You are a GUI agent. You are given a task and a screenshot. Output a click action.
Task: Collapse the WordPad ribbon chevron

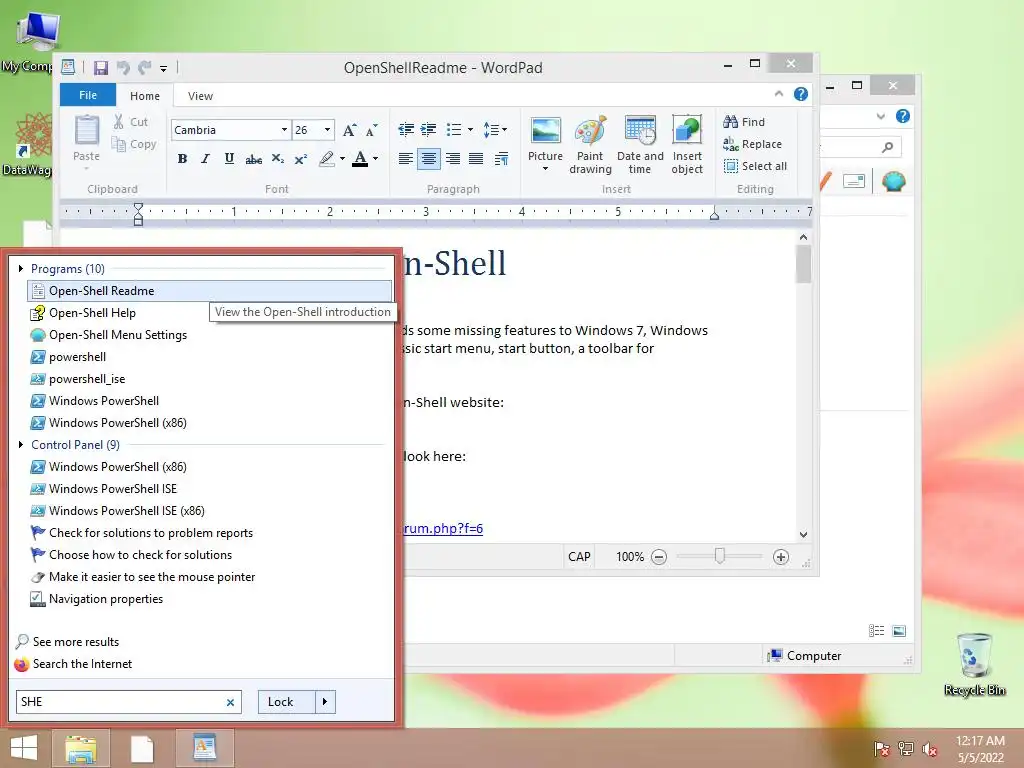(x=778, y=95)
